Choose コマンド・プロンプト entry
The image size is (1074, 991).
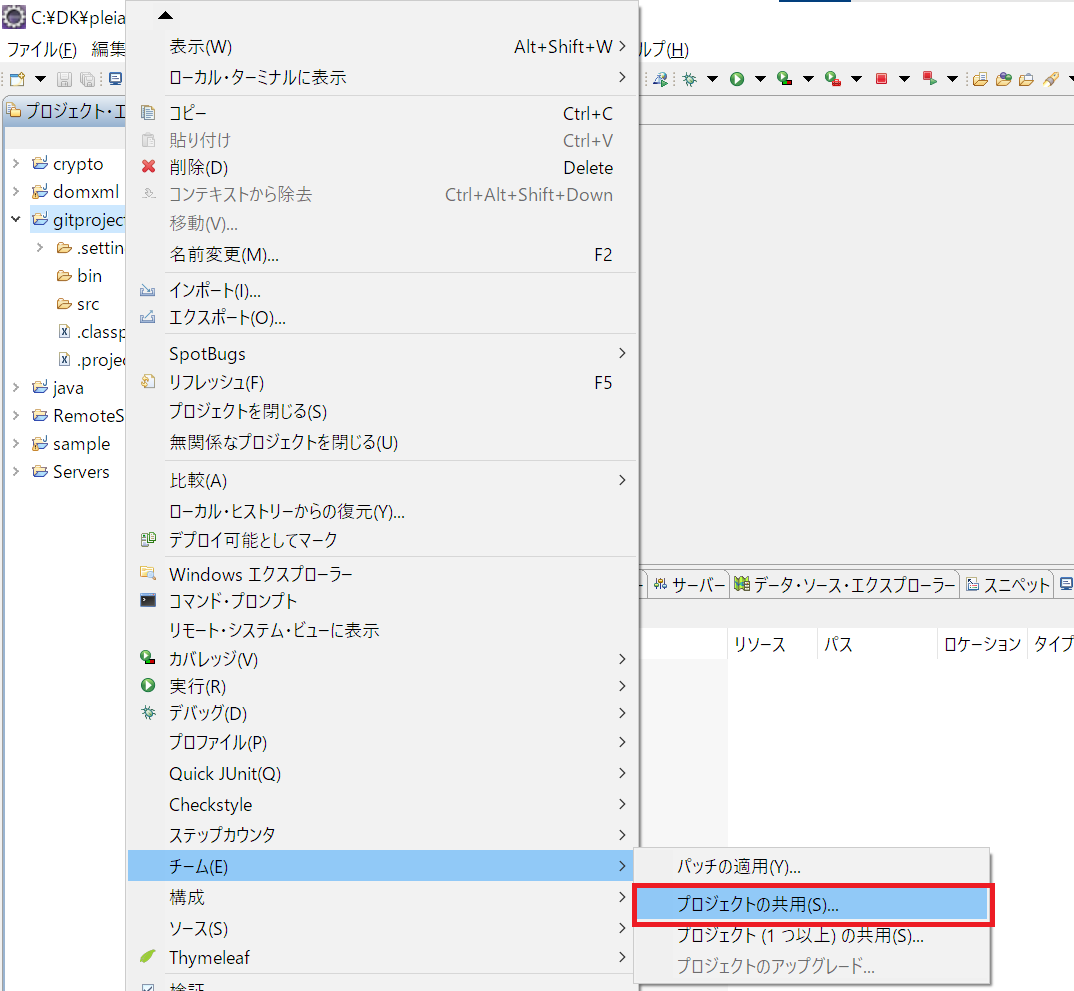pos(383,601)
